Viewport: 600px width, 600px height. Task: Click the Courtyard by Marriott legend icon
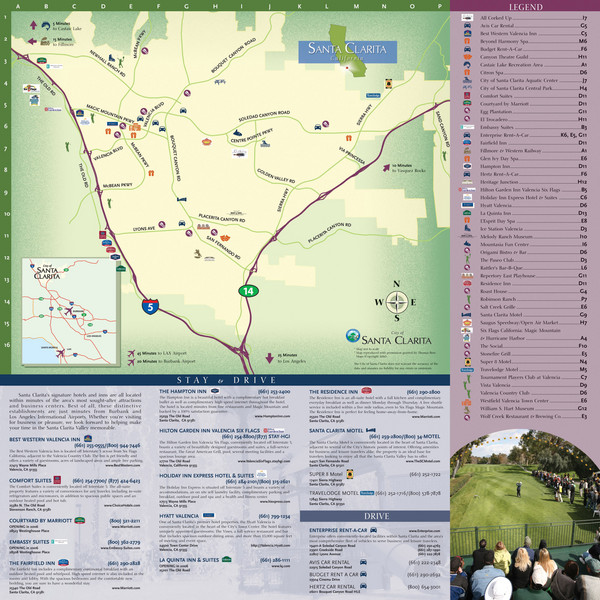pyautogui.click(x=467, y=103)
